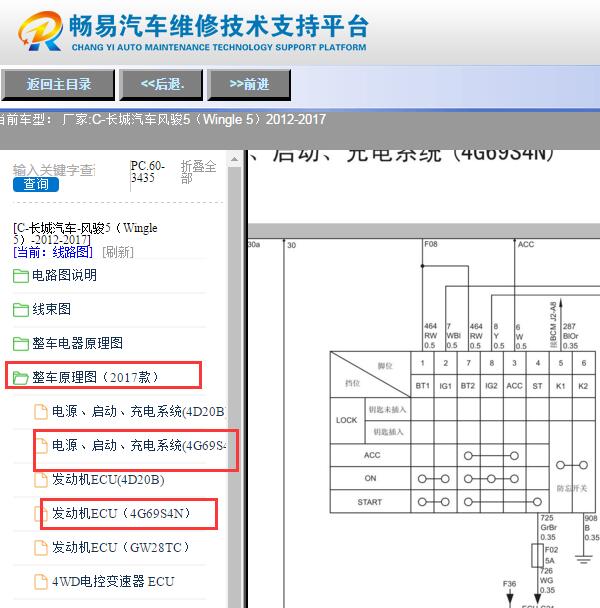Screen dimensions: 600x608
Task: Click the 整车原理图（2017款）open folder icon
Action: click(21, 378)
